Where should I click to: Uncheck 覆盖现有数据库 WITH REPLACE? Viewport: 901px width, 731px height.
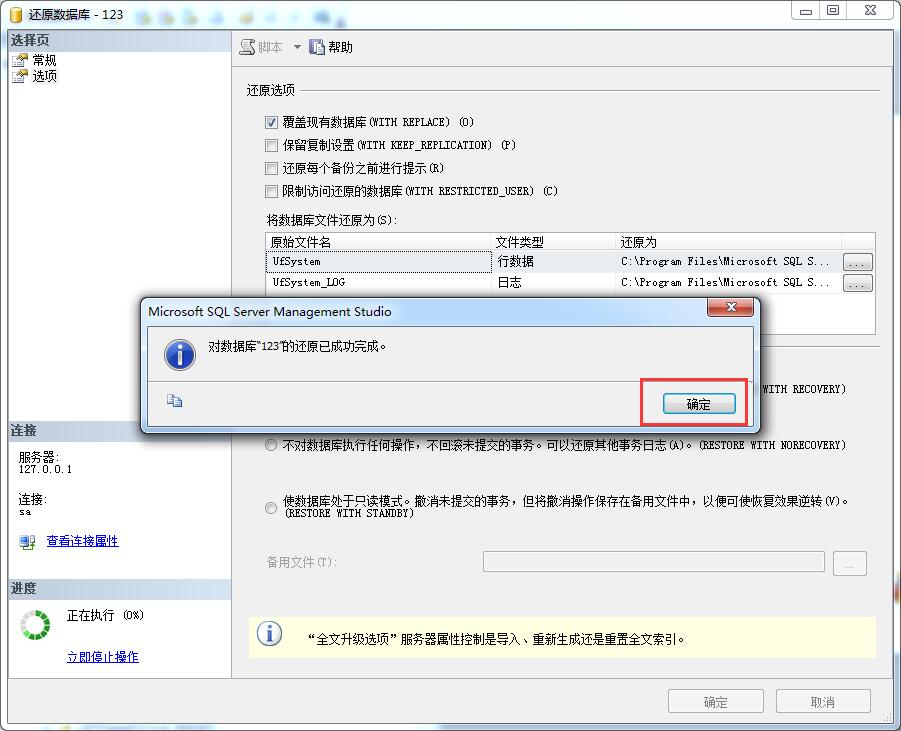(271, 122)
